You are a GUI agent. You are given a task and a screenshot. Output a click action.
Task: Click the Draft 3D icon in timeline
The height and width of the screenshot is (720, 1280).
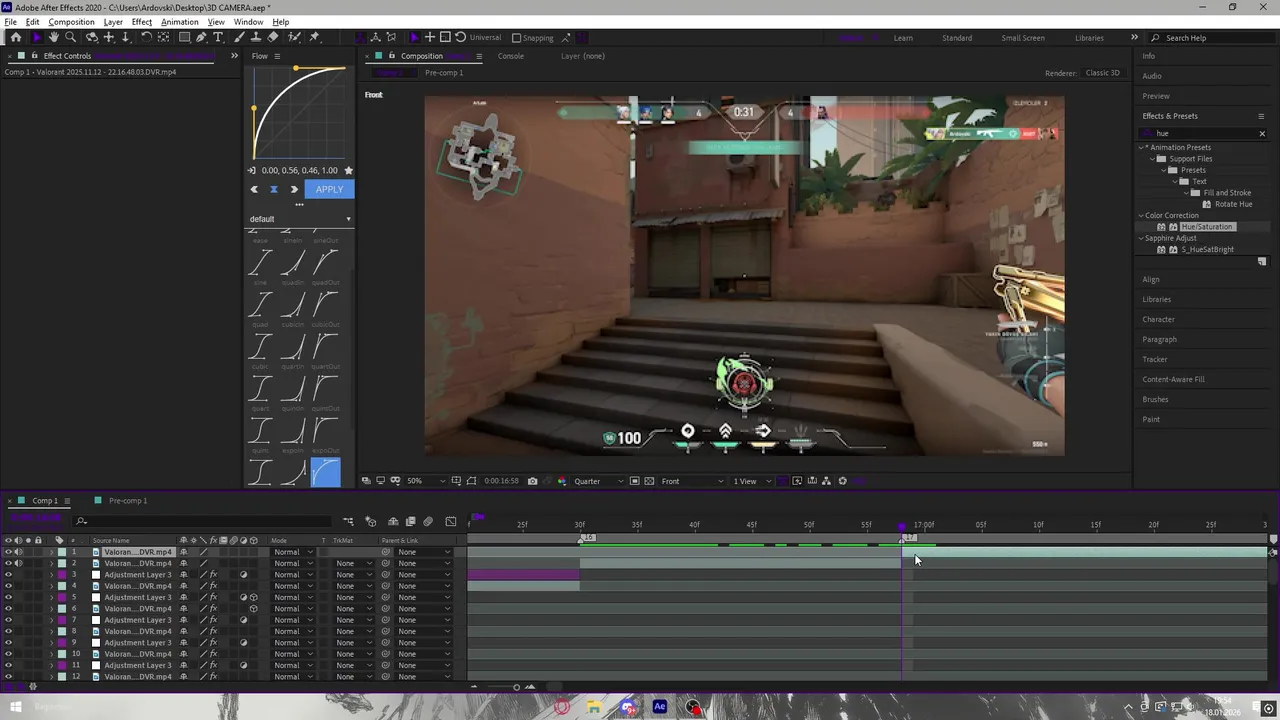[x=370, y=521]
